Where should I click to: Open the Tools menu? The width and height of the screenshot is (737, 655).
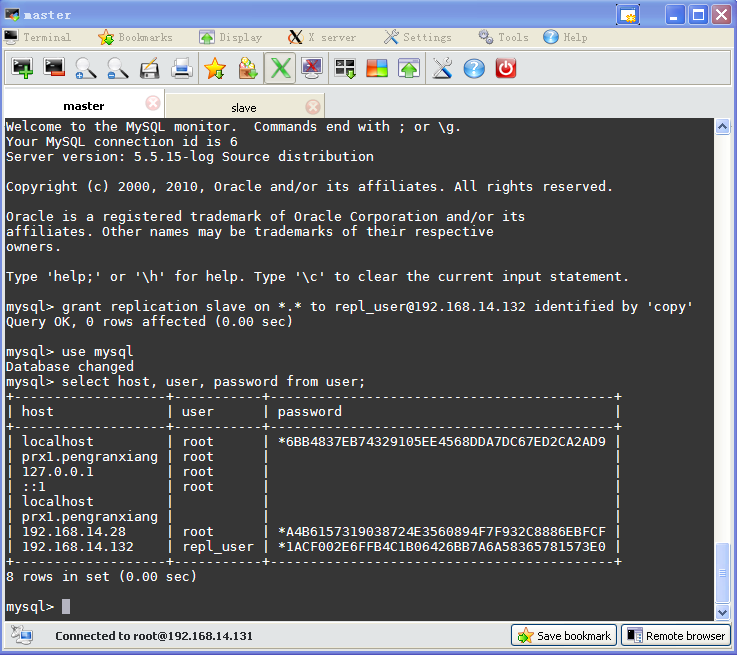tap(503, 37)
